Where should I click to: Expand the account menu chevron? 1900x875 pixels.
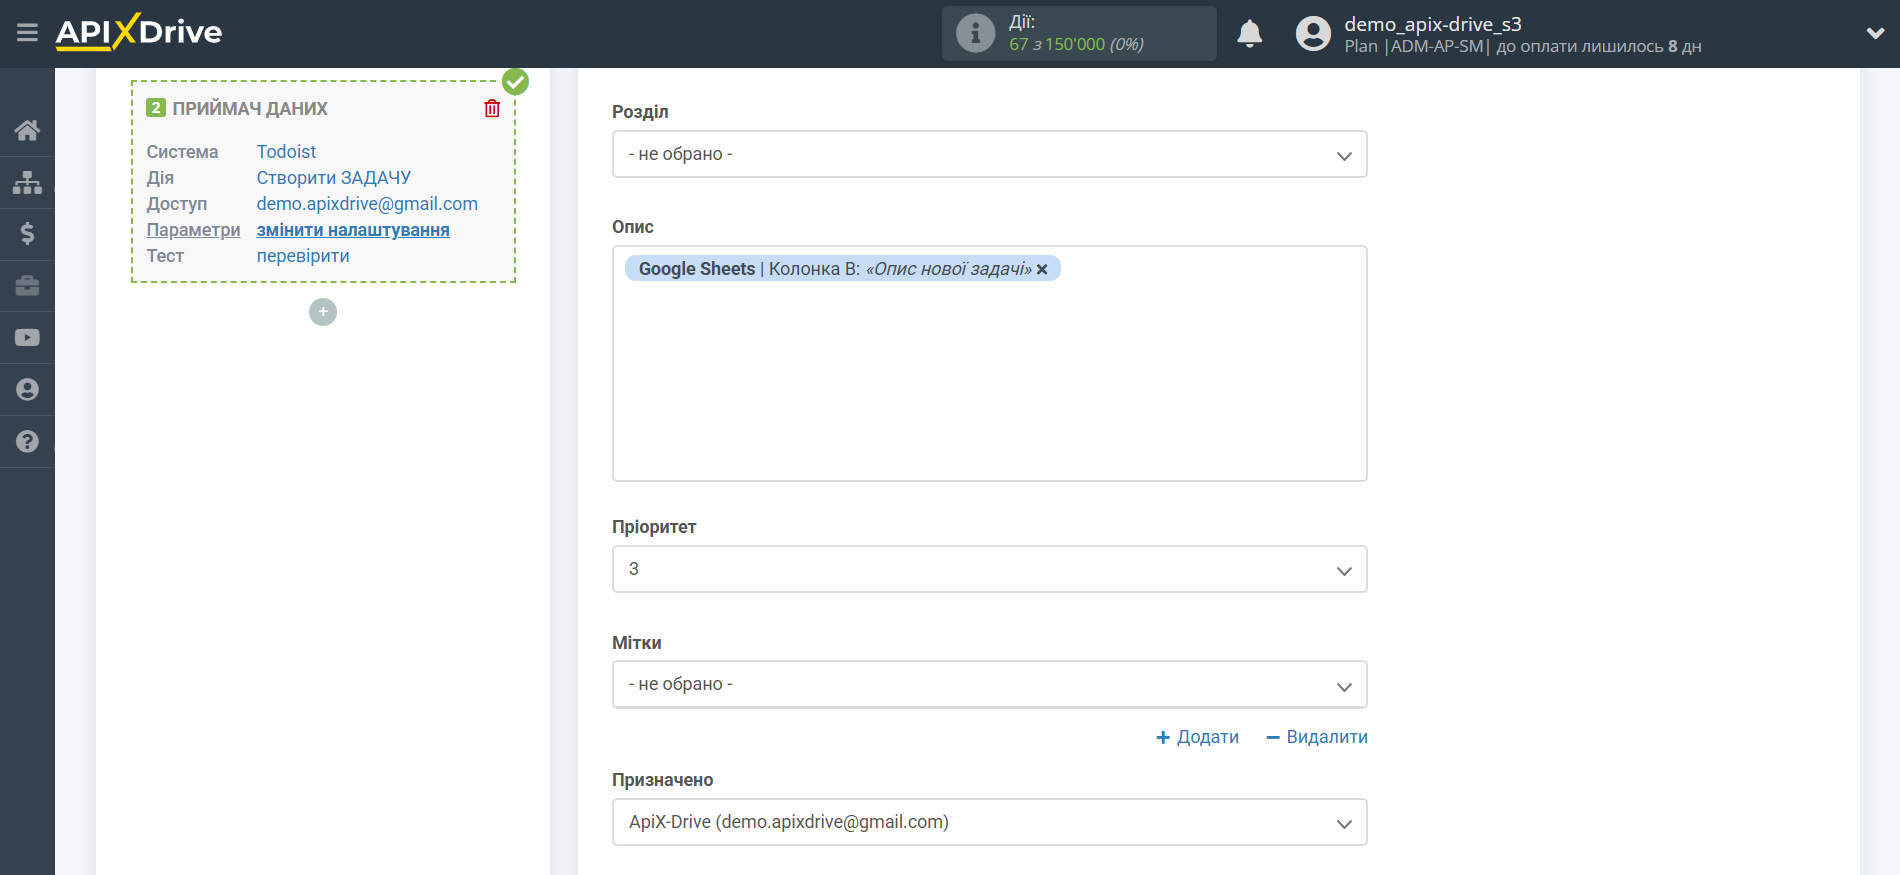(1875, 33)
